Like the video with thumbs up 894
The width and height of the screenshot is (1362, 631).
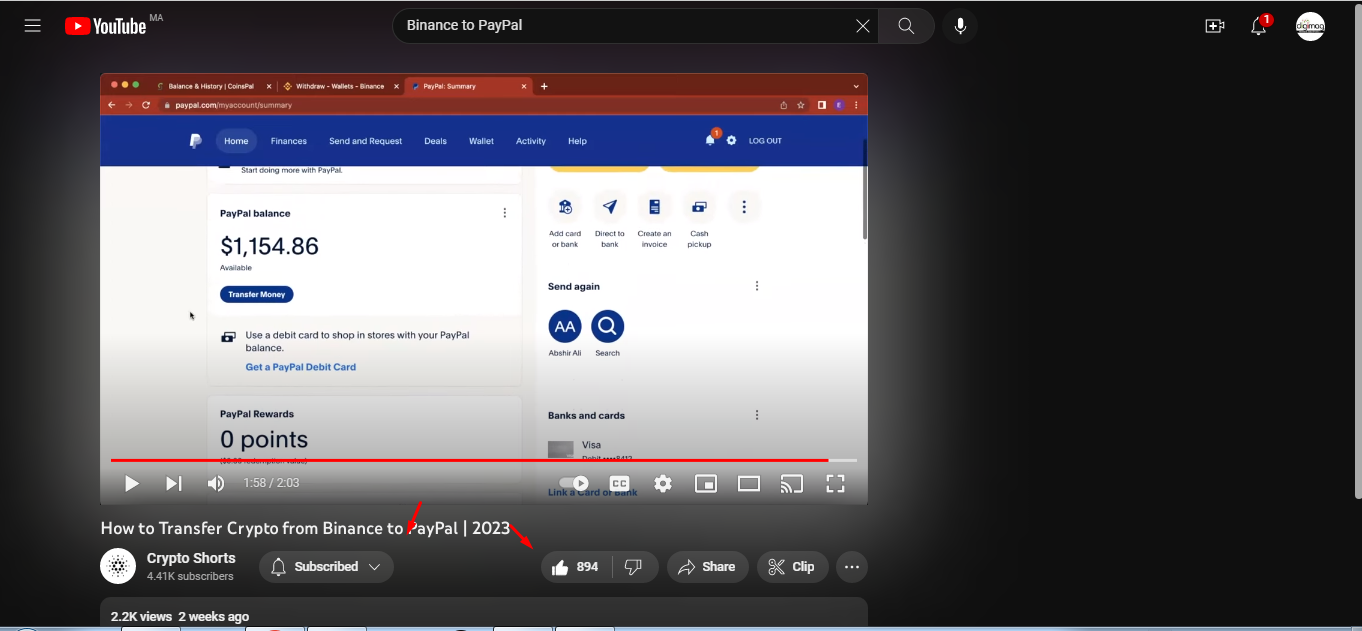click(575, 567)
